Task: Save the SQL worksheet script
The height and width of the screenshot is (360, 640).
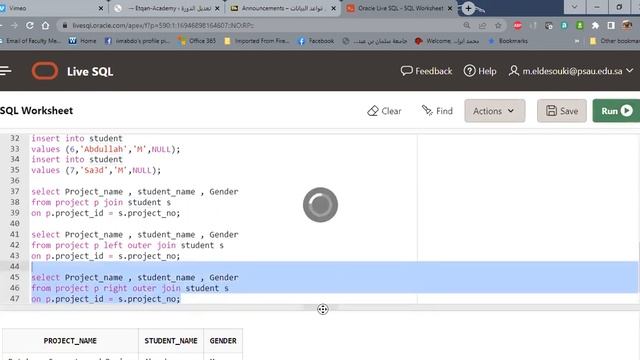Action: tap(562, 111)
